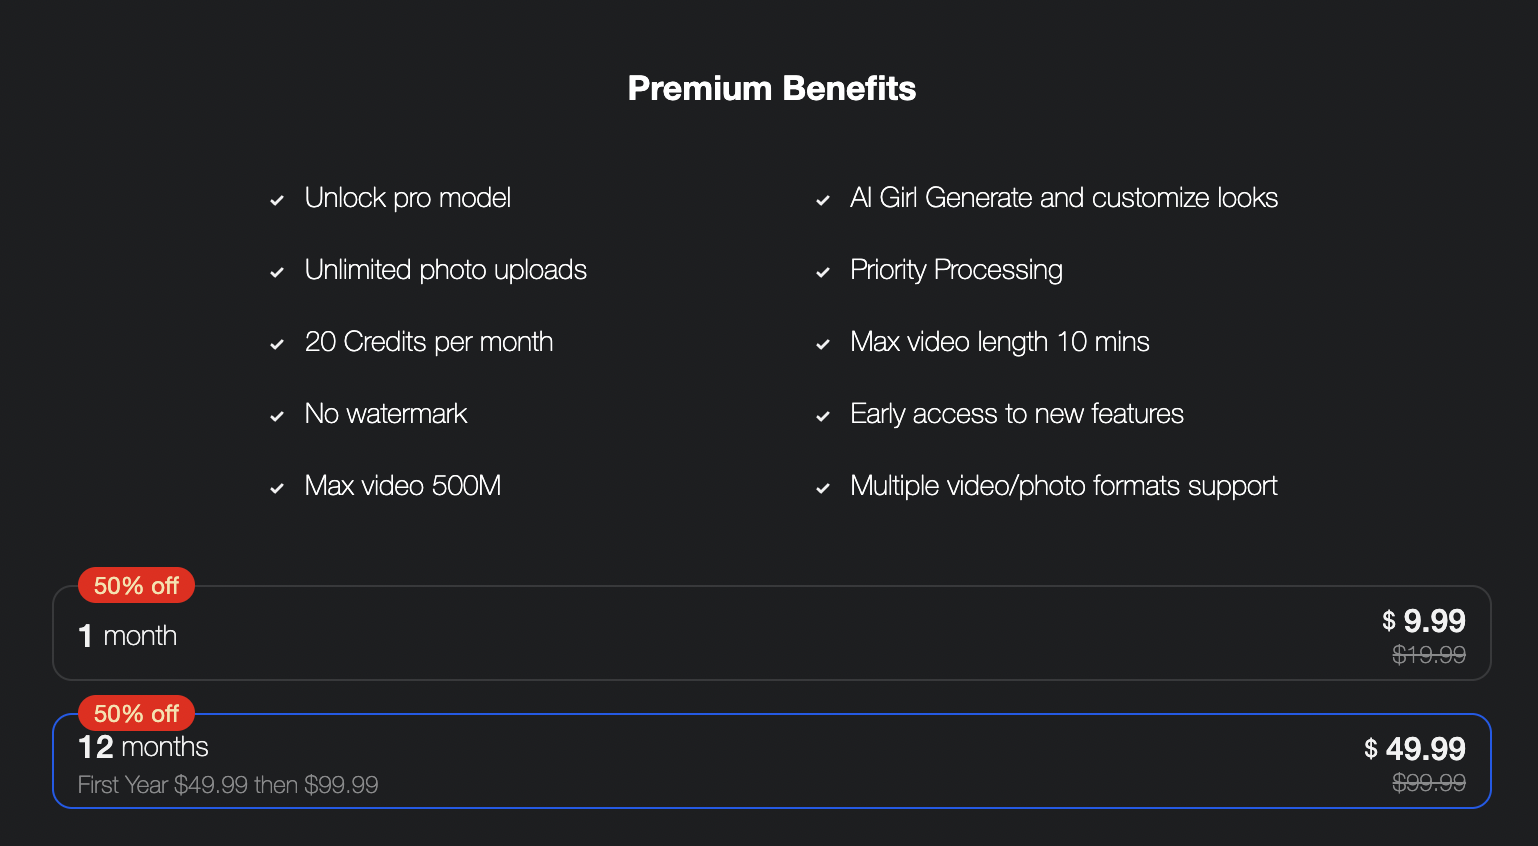This screenshot has width=1538, height=846.
Task: Click checkmark icon beside Unlock pro model
Action: click(x=277, y=201)
